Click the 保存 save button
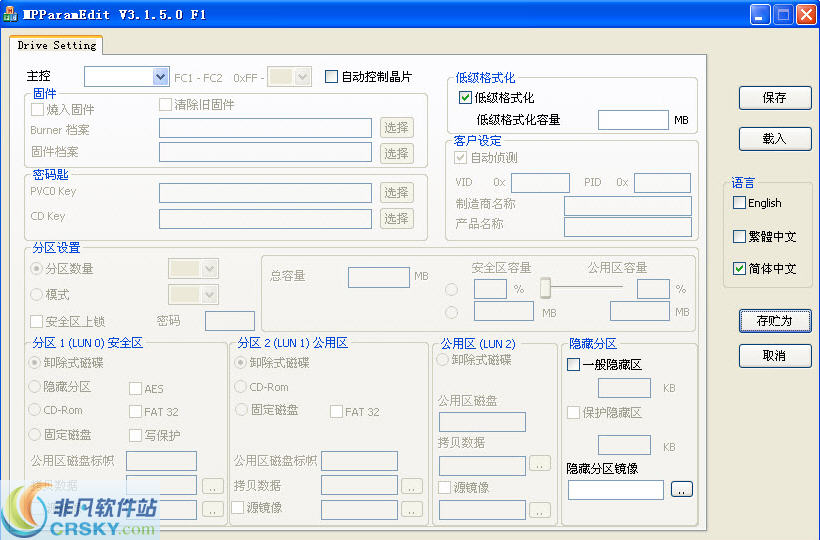820x540 pixels. [x=775, y=98]
